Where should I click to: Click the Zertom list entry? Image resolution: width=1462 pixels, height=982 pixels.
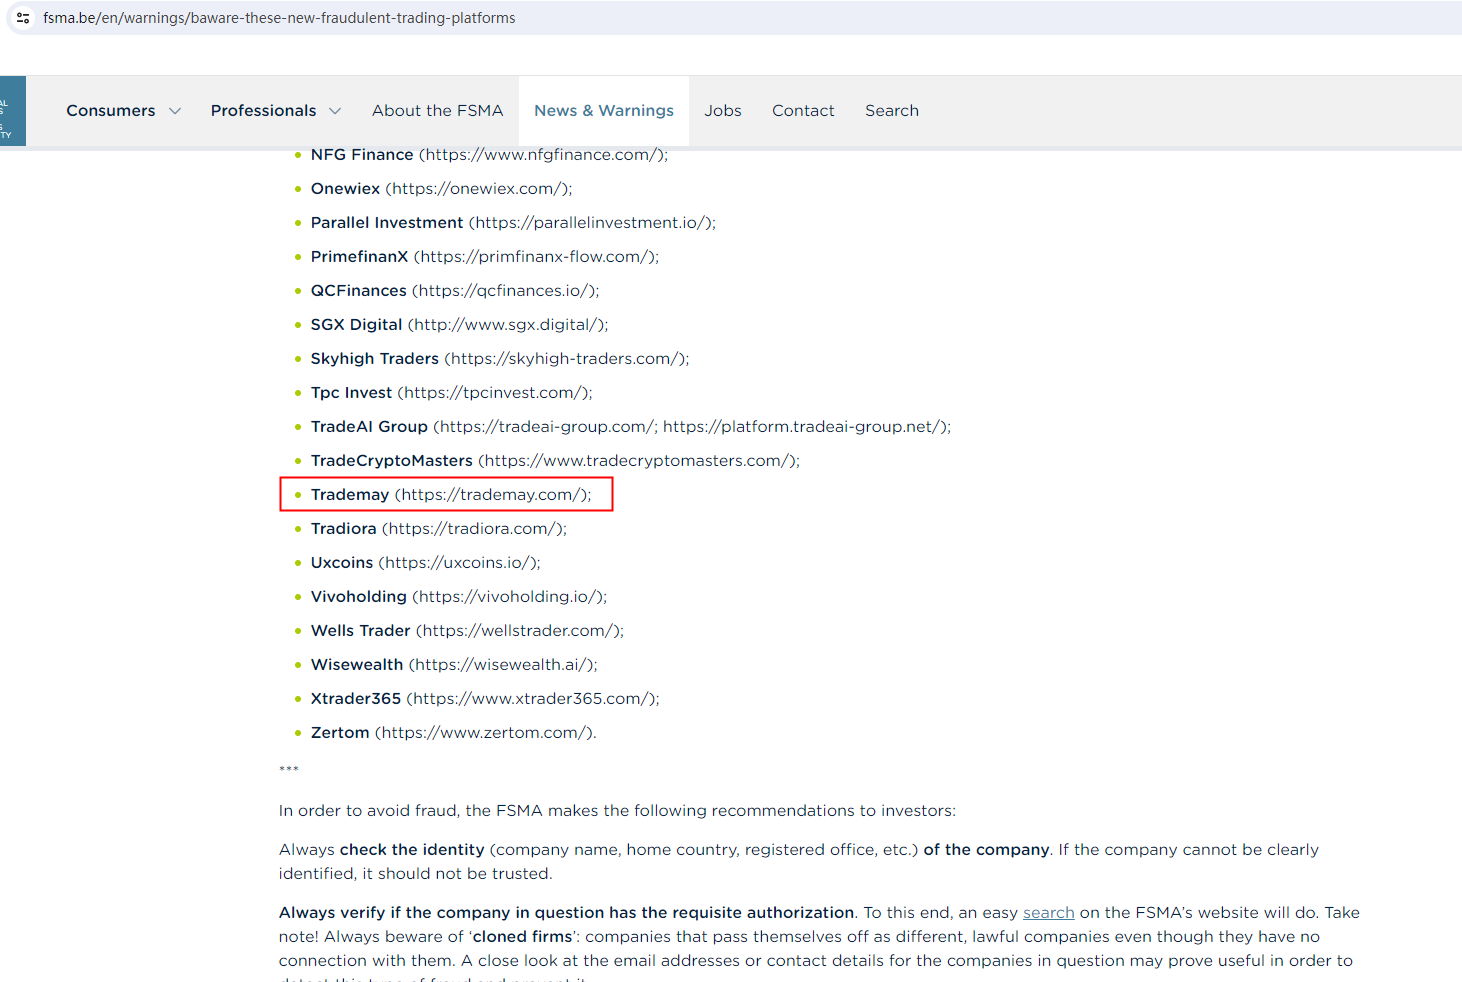(340, 733)
